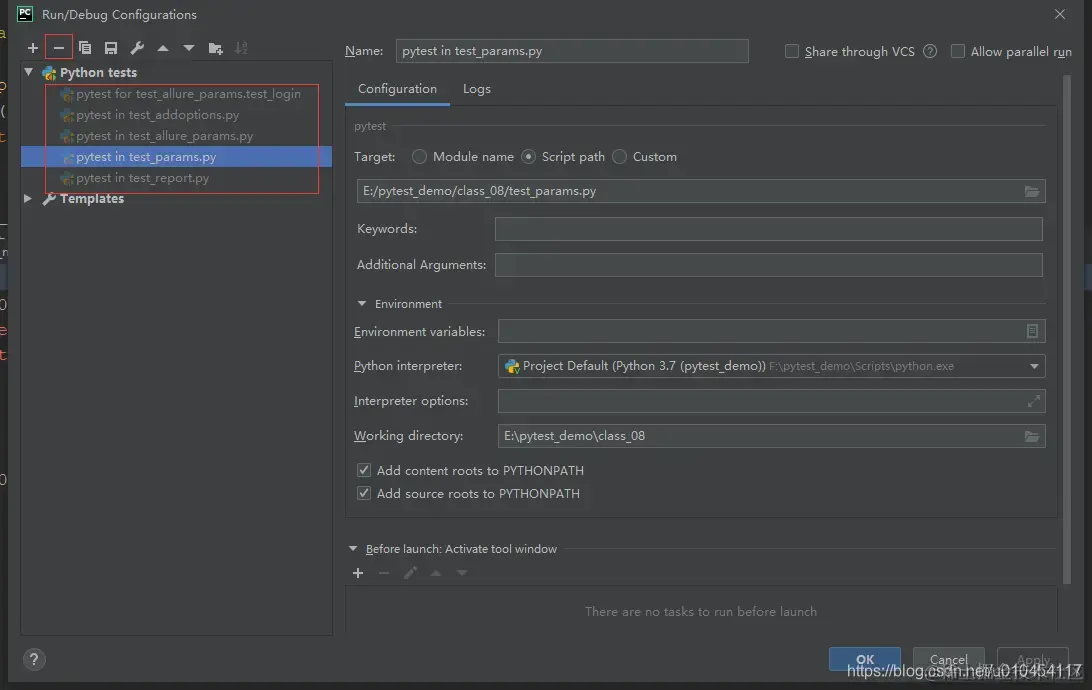
Task: Select the Custom target radio button
Action: 619,157
